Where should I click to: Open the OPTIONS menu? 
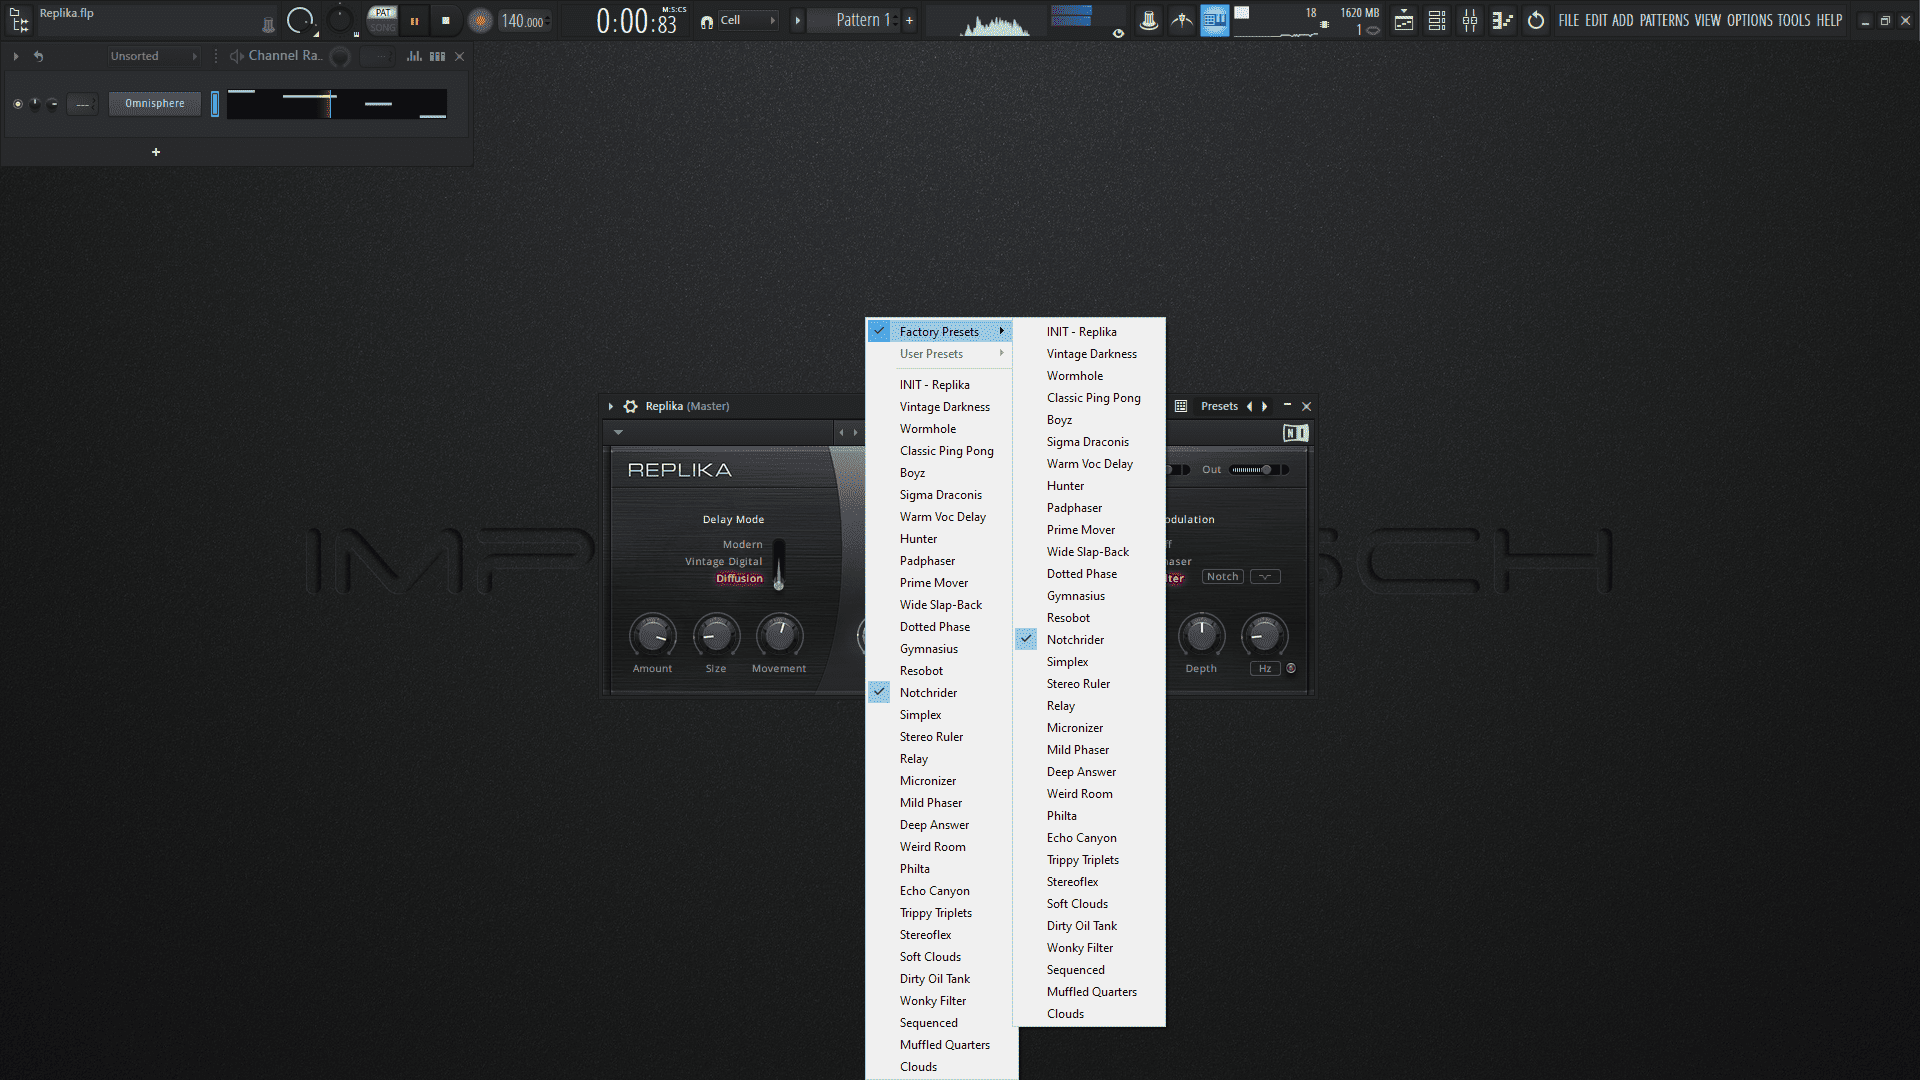coord(1750,21)
